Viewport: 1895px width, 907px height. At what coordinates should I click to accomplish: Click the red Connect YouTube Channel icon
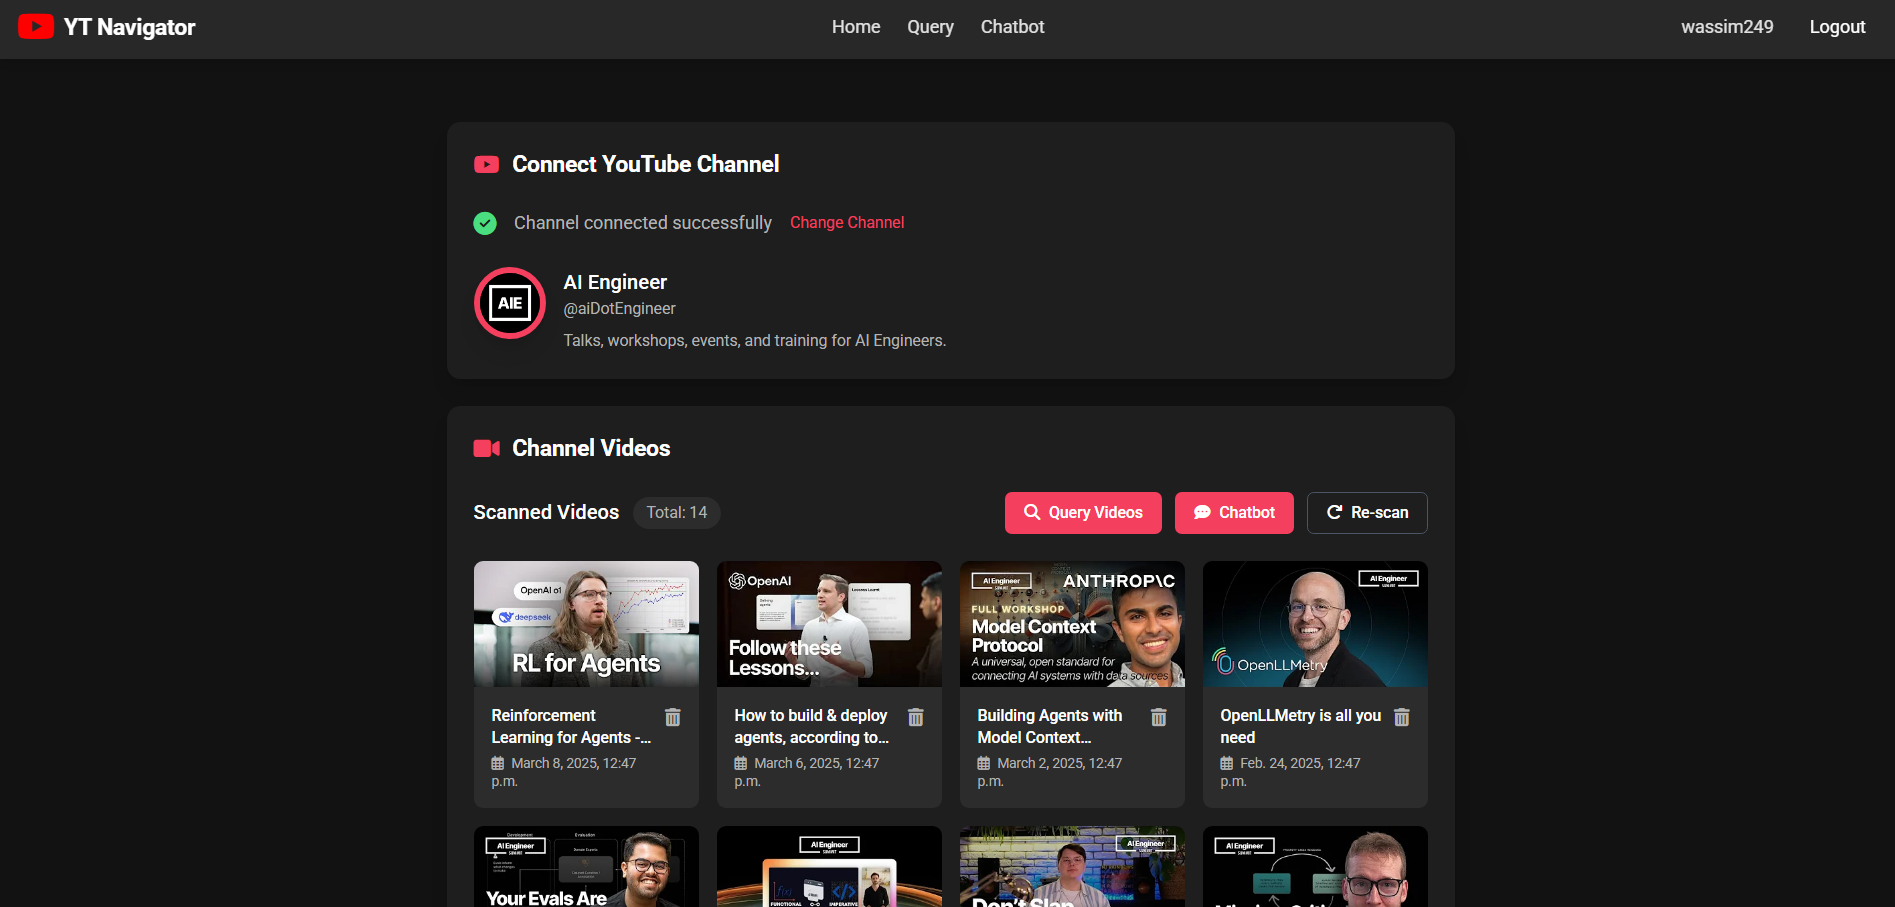(x=487, y=165)
